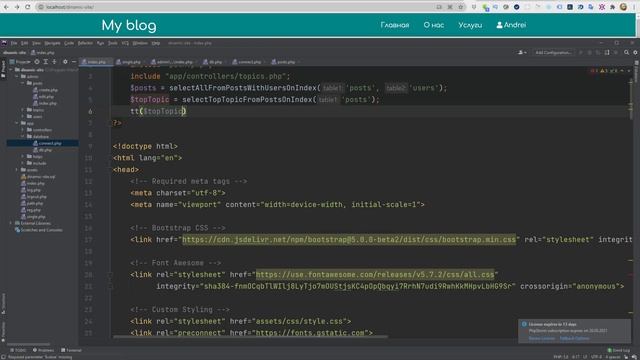Image resolution: width=640 pixels, height=360 pixels.
Task: Expand all in Project panel
Action: click(x=45, y=62)
